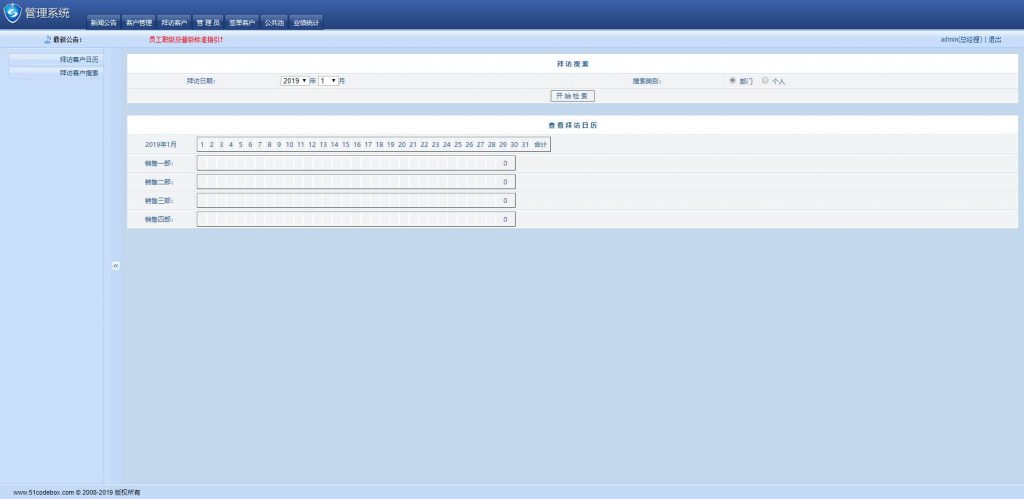Switch to the 客户管理 tab
Viewport: 1024px width, 499px height.
(x=139, y=22)
